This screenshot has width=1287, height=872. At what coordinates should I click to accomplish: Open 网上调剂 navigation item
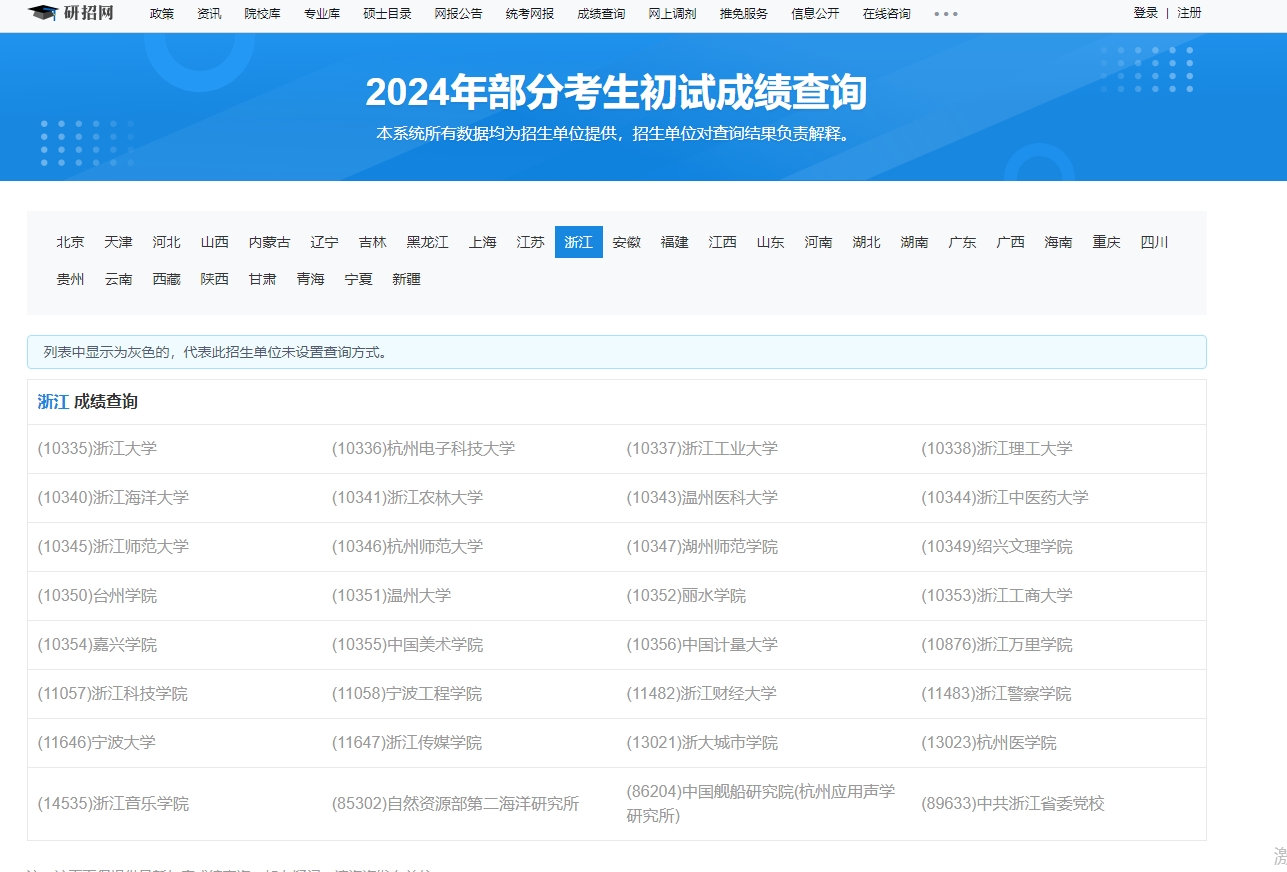[x=672, y=14]
